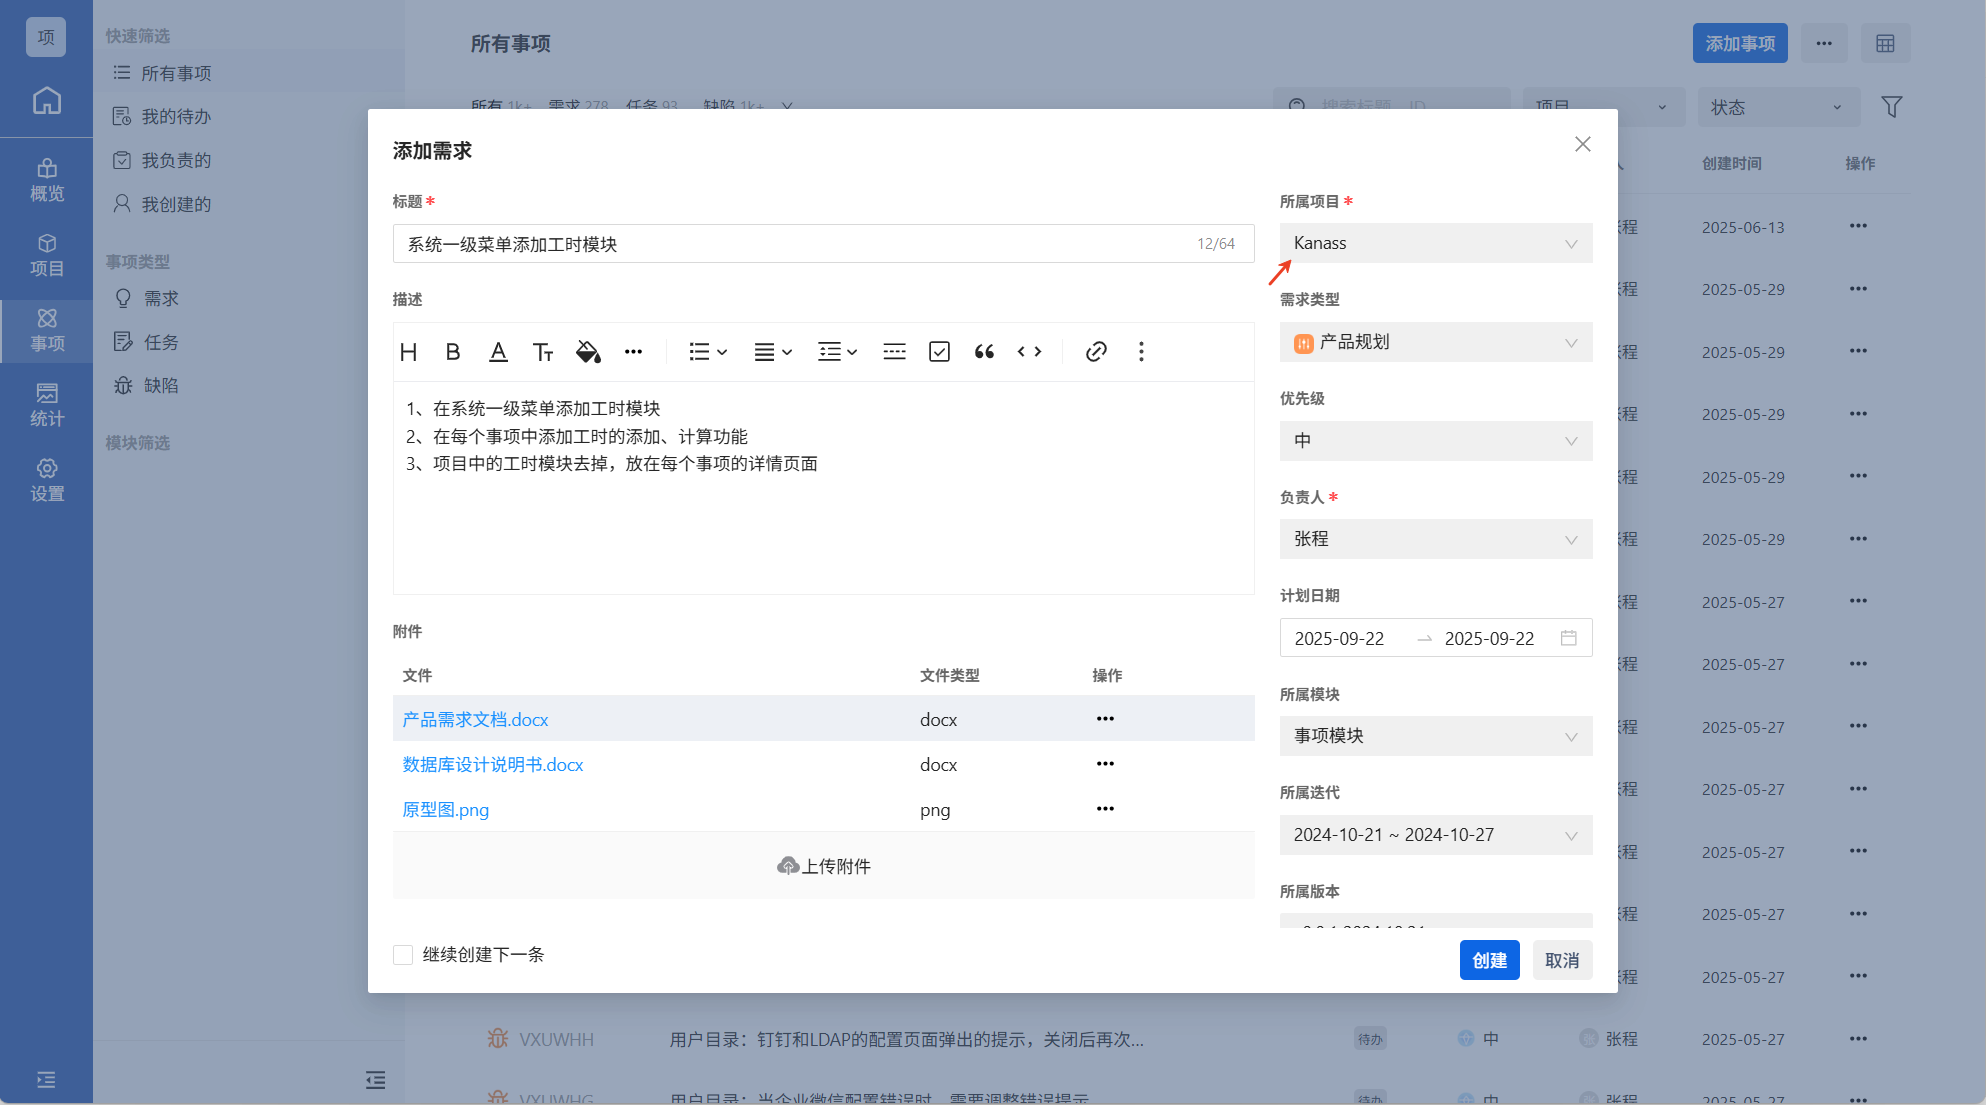This screenshot has width=1986, height=1105.
Task: Click the task checklist checkbox icon
Action: (x=939, y=352)
